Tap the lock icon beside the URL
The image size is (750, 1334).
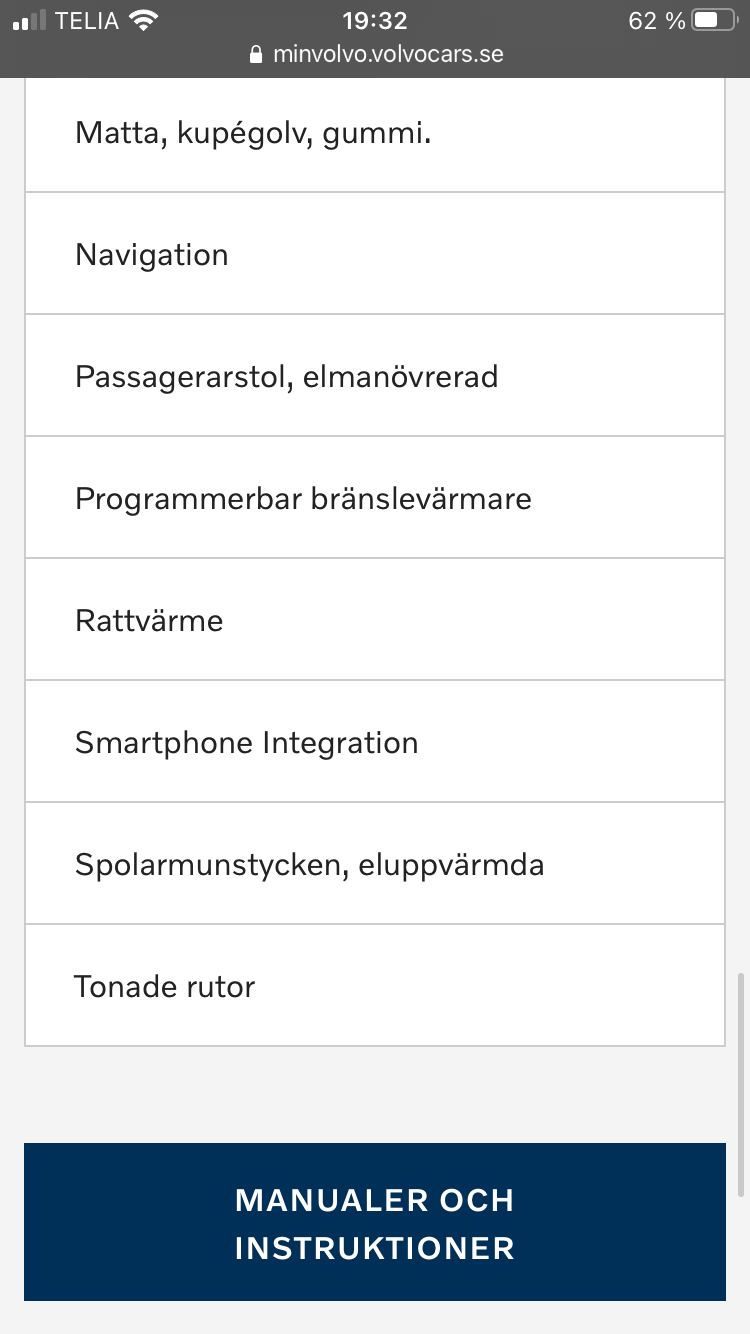tap(257, 54)
